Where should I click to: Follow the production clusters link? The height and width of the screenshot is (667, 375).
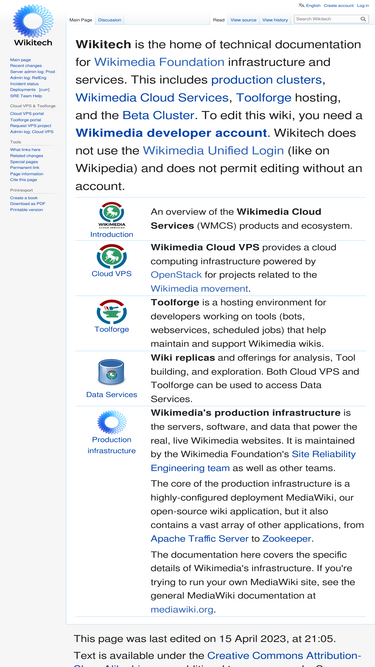click(x=266, y=80)
